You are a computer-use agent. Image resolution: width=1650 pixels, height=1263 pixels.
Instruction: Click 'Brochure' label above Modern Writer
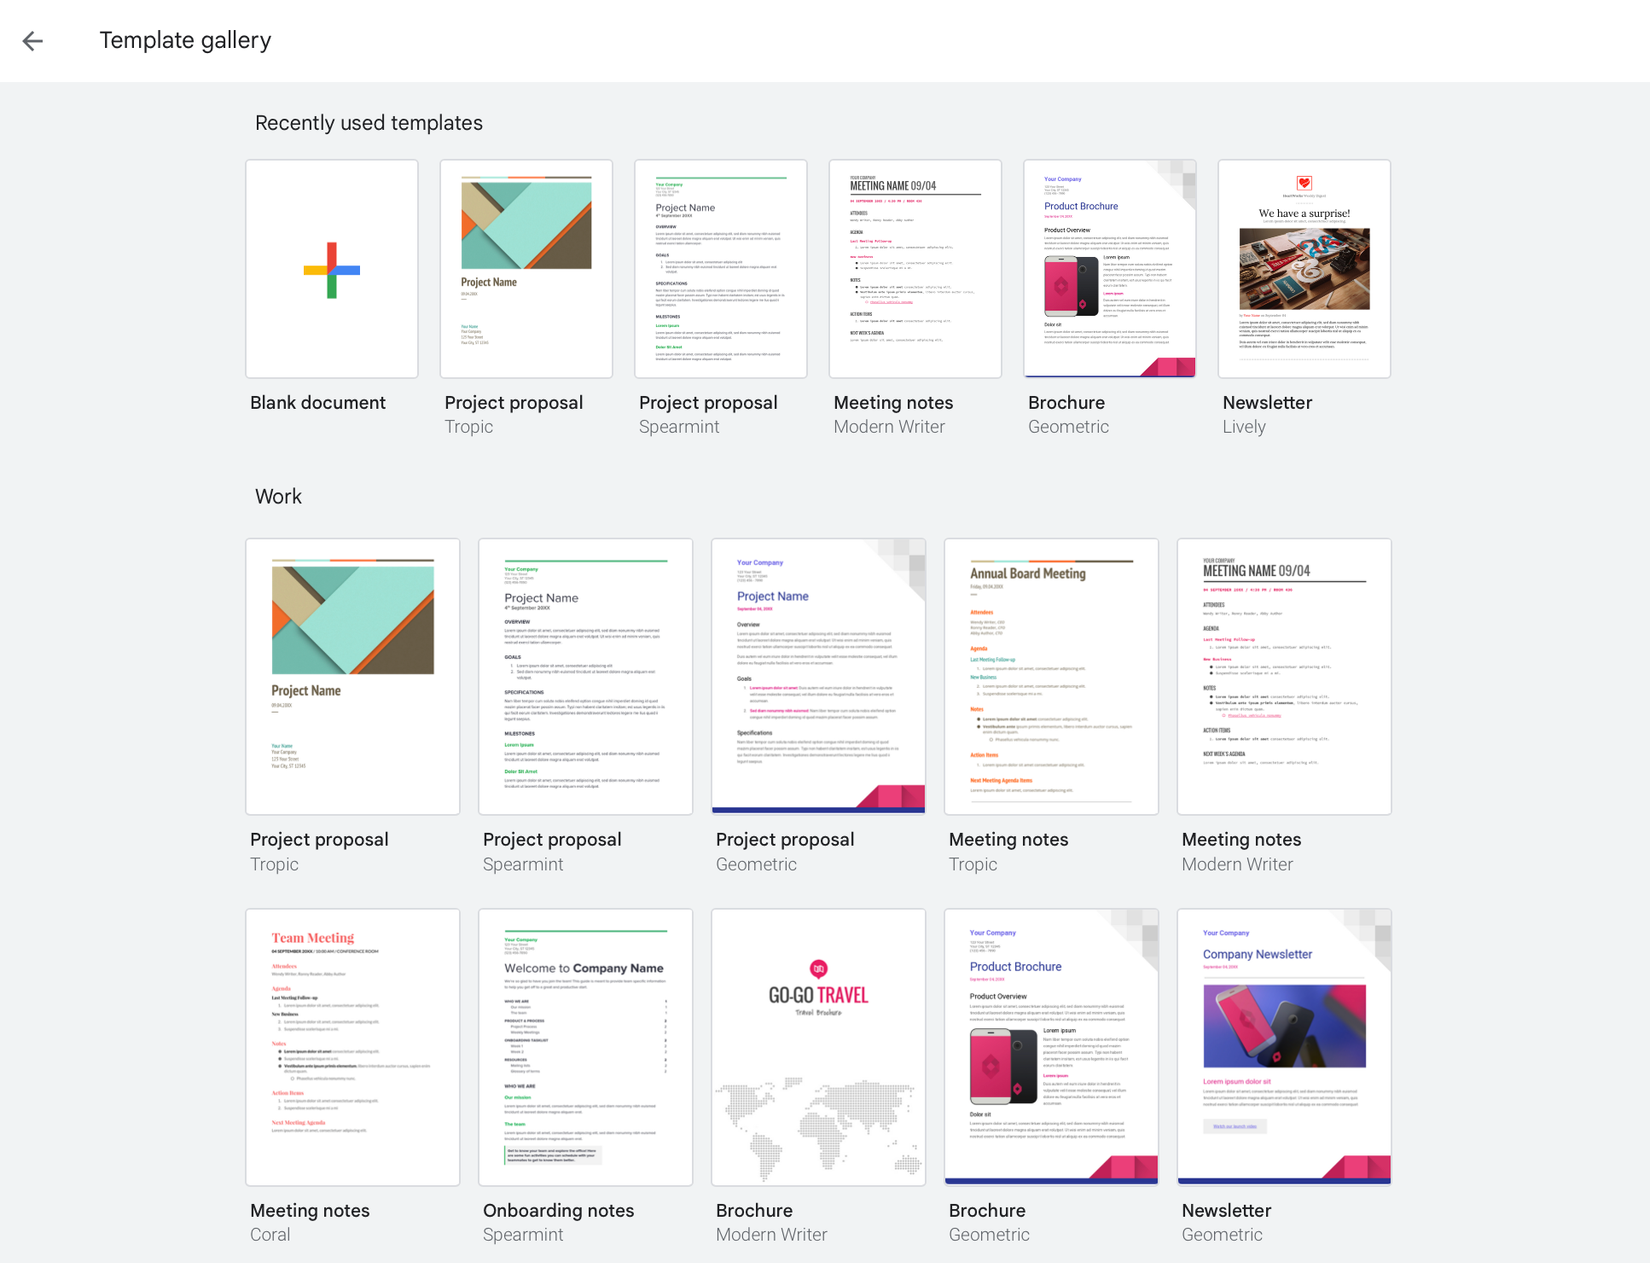tap(754, 1210)
